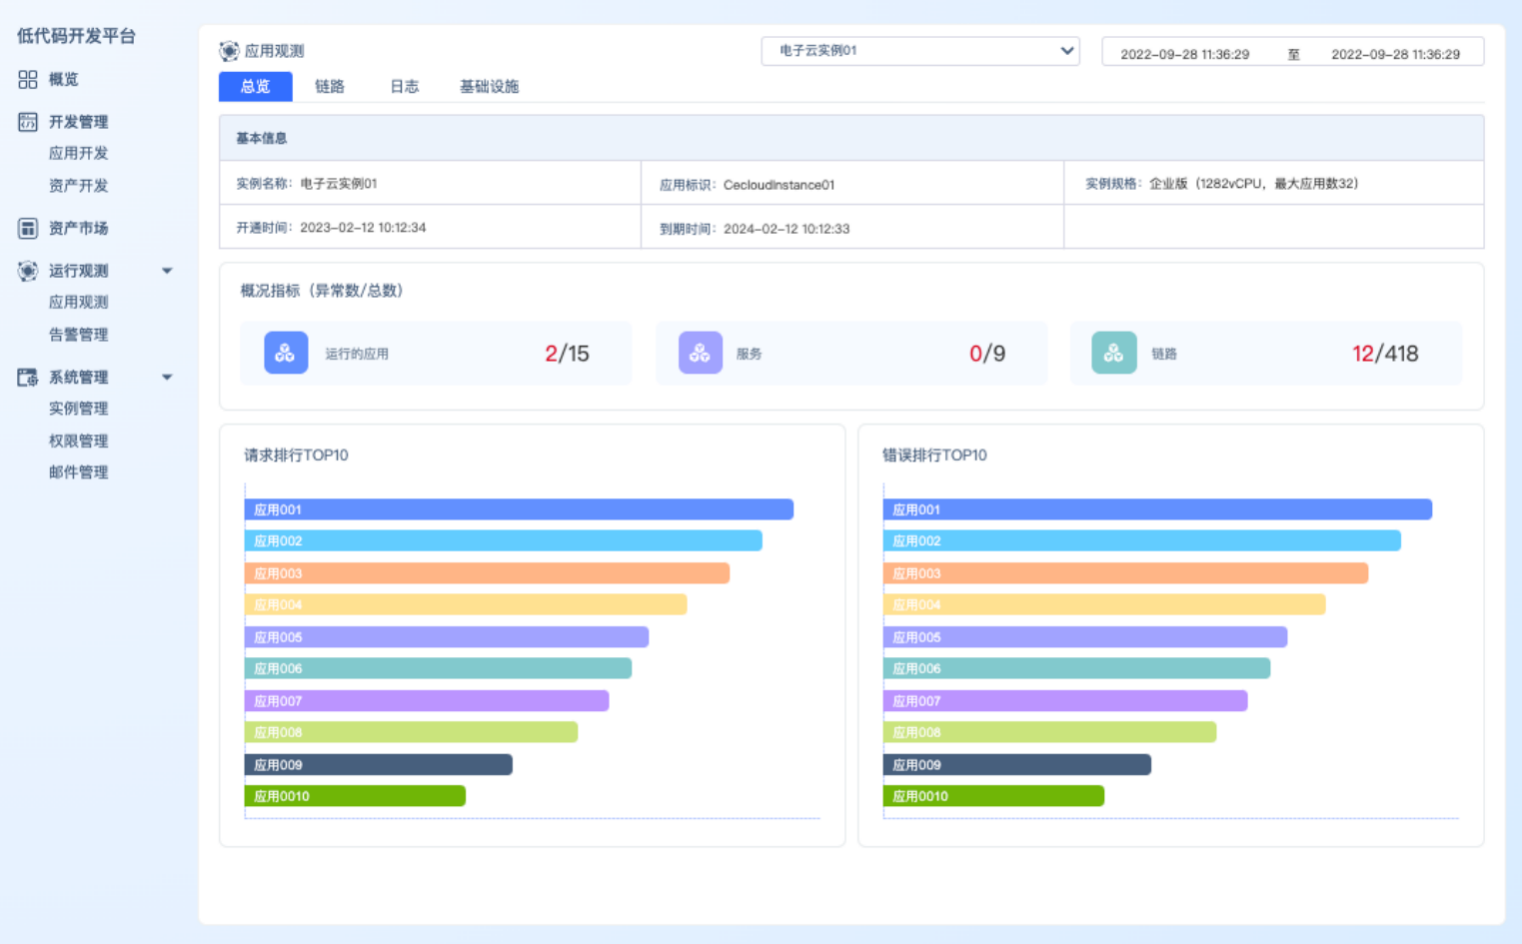This screenshot has height=944, width=1522.
Task: Click the 低代码开发平台 title
Action: [76, 36]
